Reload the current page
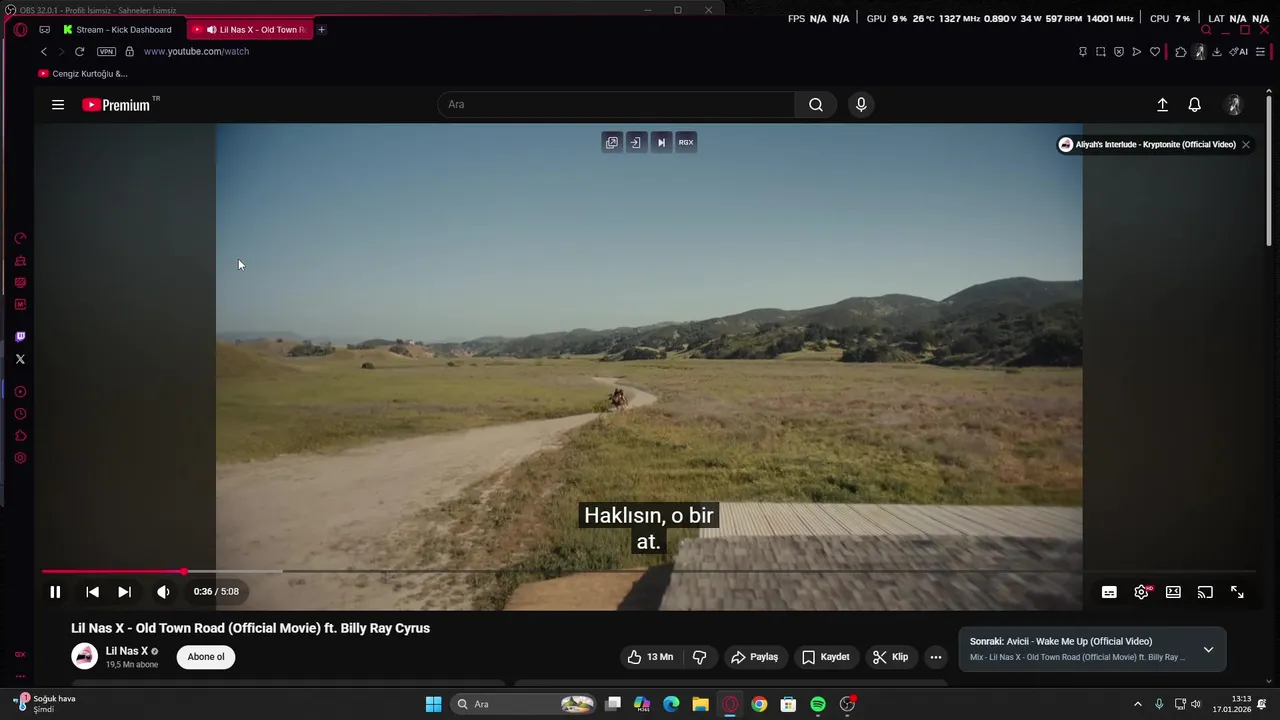Image resolution: width=1280 pixels, height=720 pixels. [x=79, y=52]
